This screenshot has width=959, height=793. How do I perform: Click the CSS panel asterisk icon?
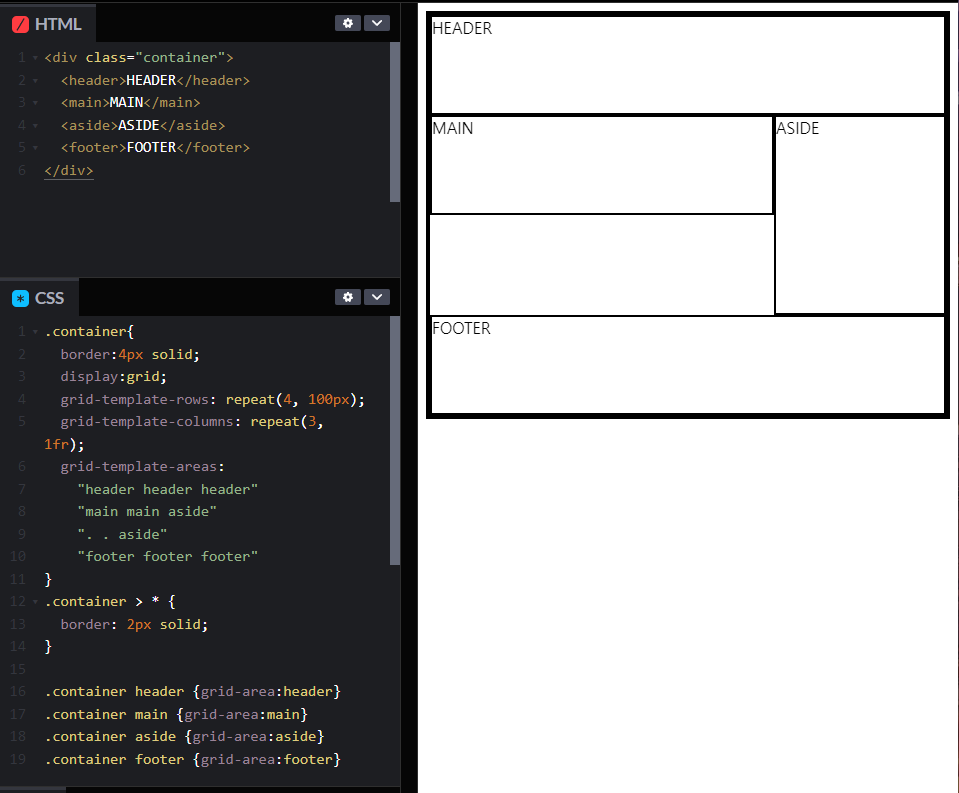[20, 298]
